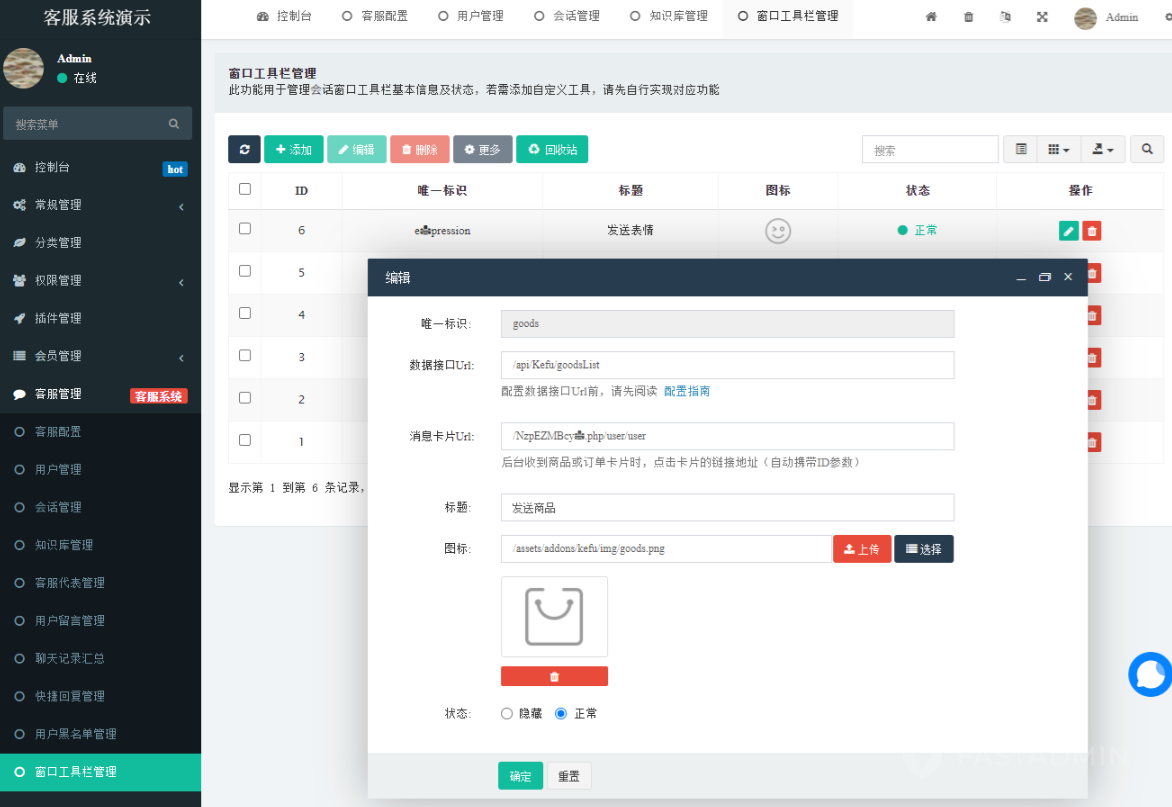Open the columns dropdown in table toolbar
The width and height of the screenshot is (1172, 807).
pos(1059,149)
